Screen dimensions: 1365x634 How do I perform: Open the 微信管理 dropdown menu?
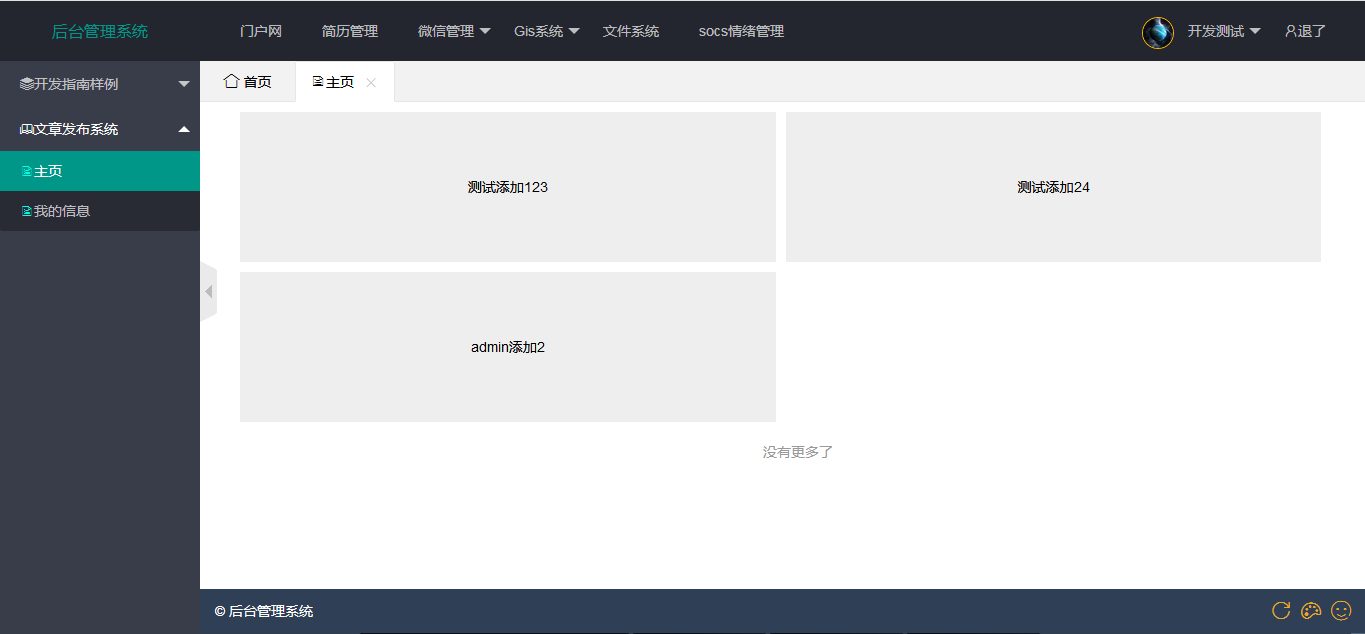point(454,31)
